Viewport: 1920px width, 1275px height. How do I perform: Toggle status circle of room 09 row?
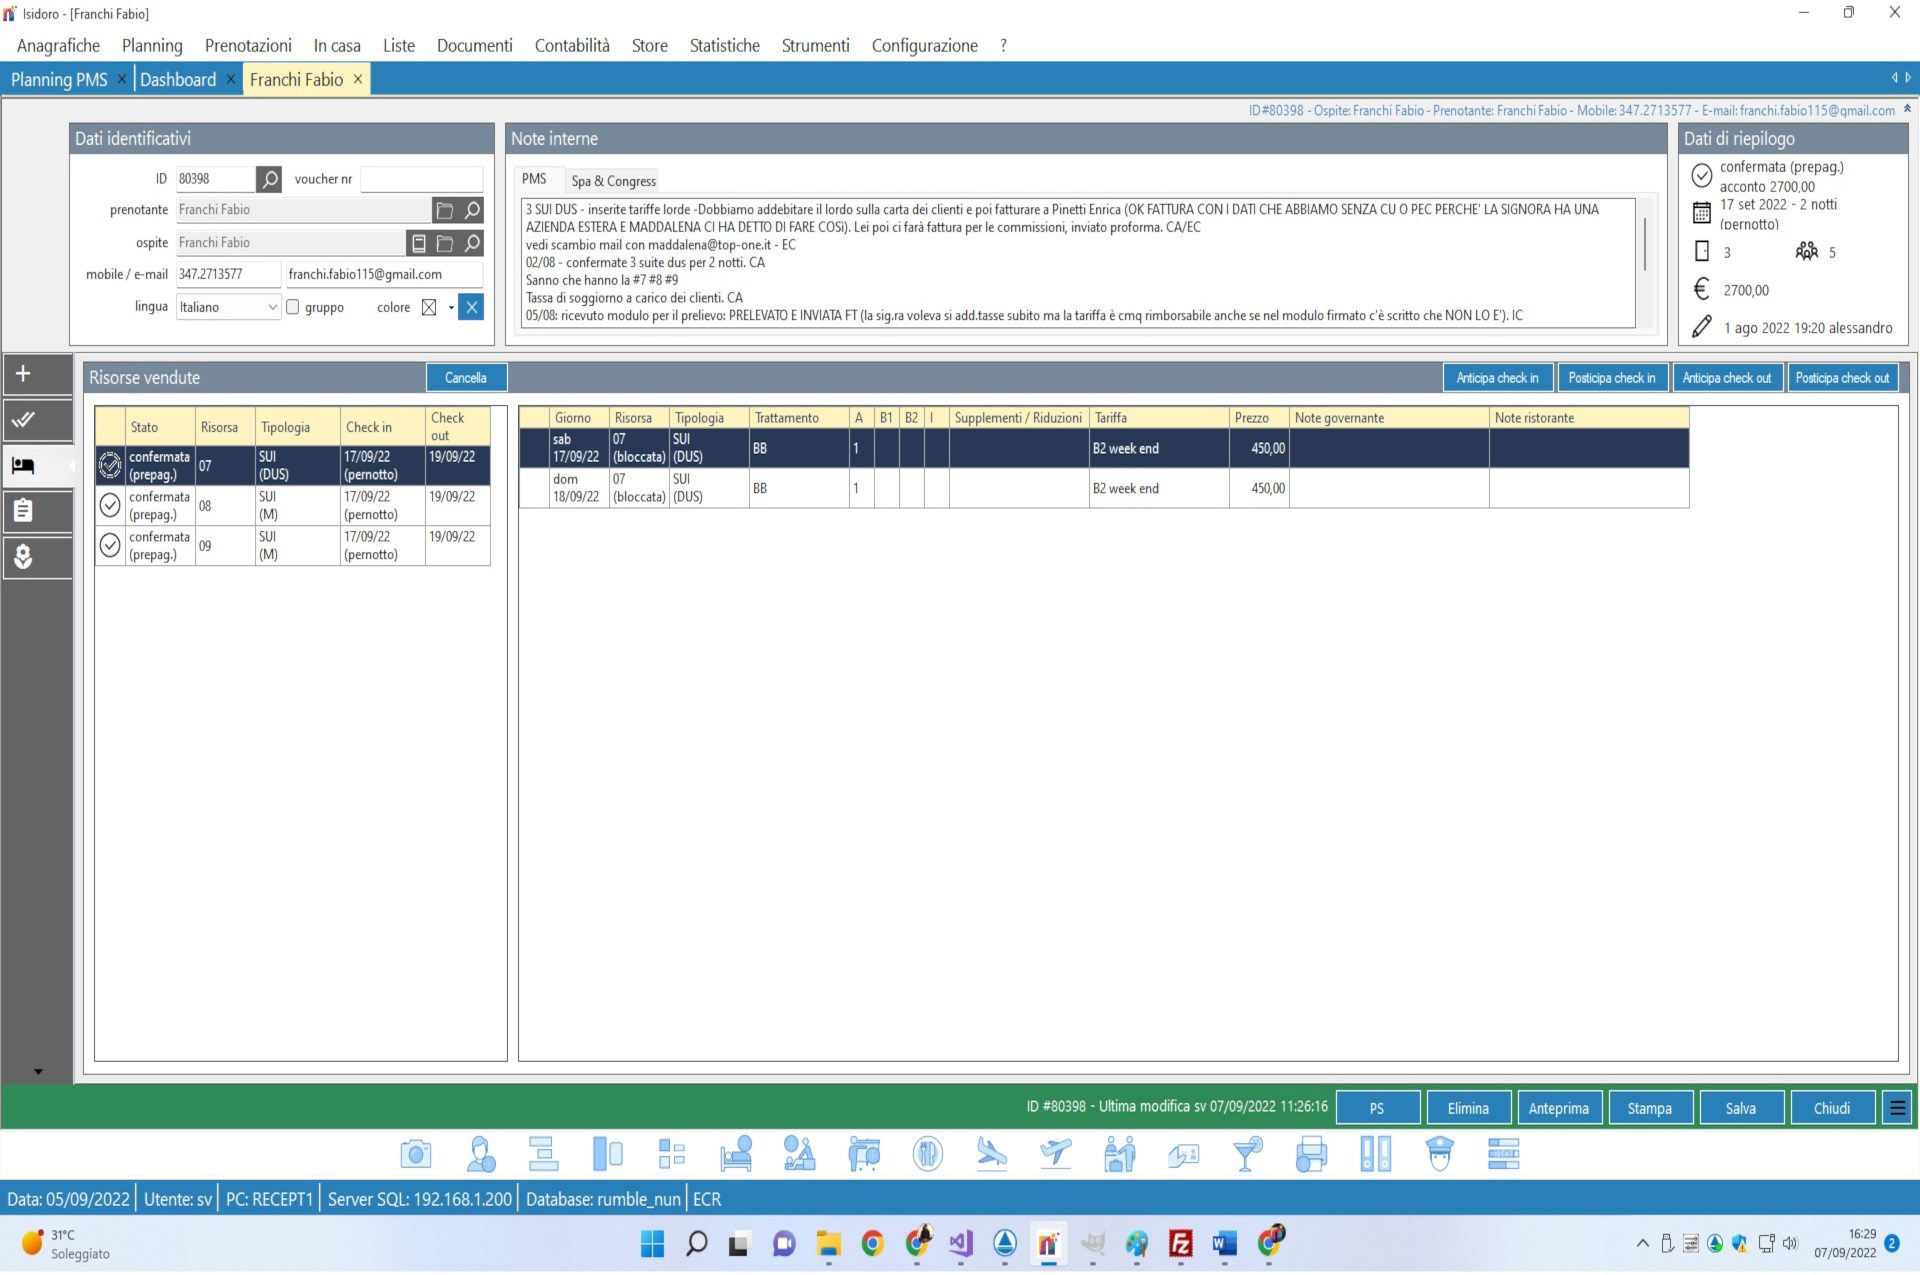coord(110,545)
